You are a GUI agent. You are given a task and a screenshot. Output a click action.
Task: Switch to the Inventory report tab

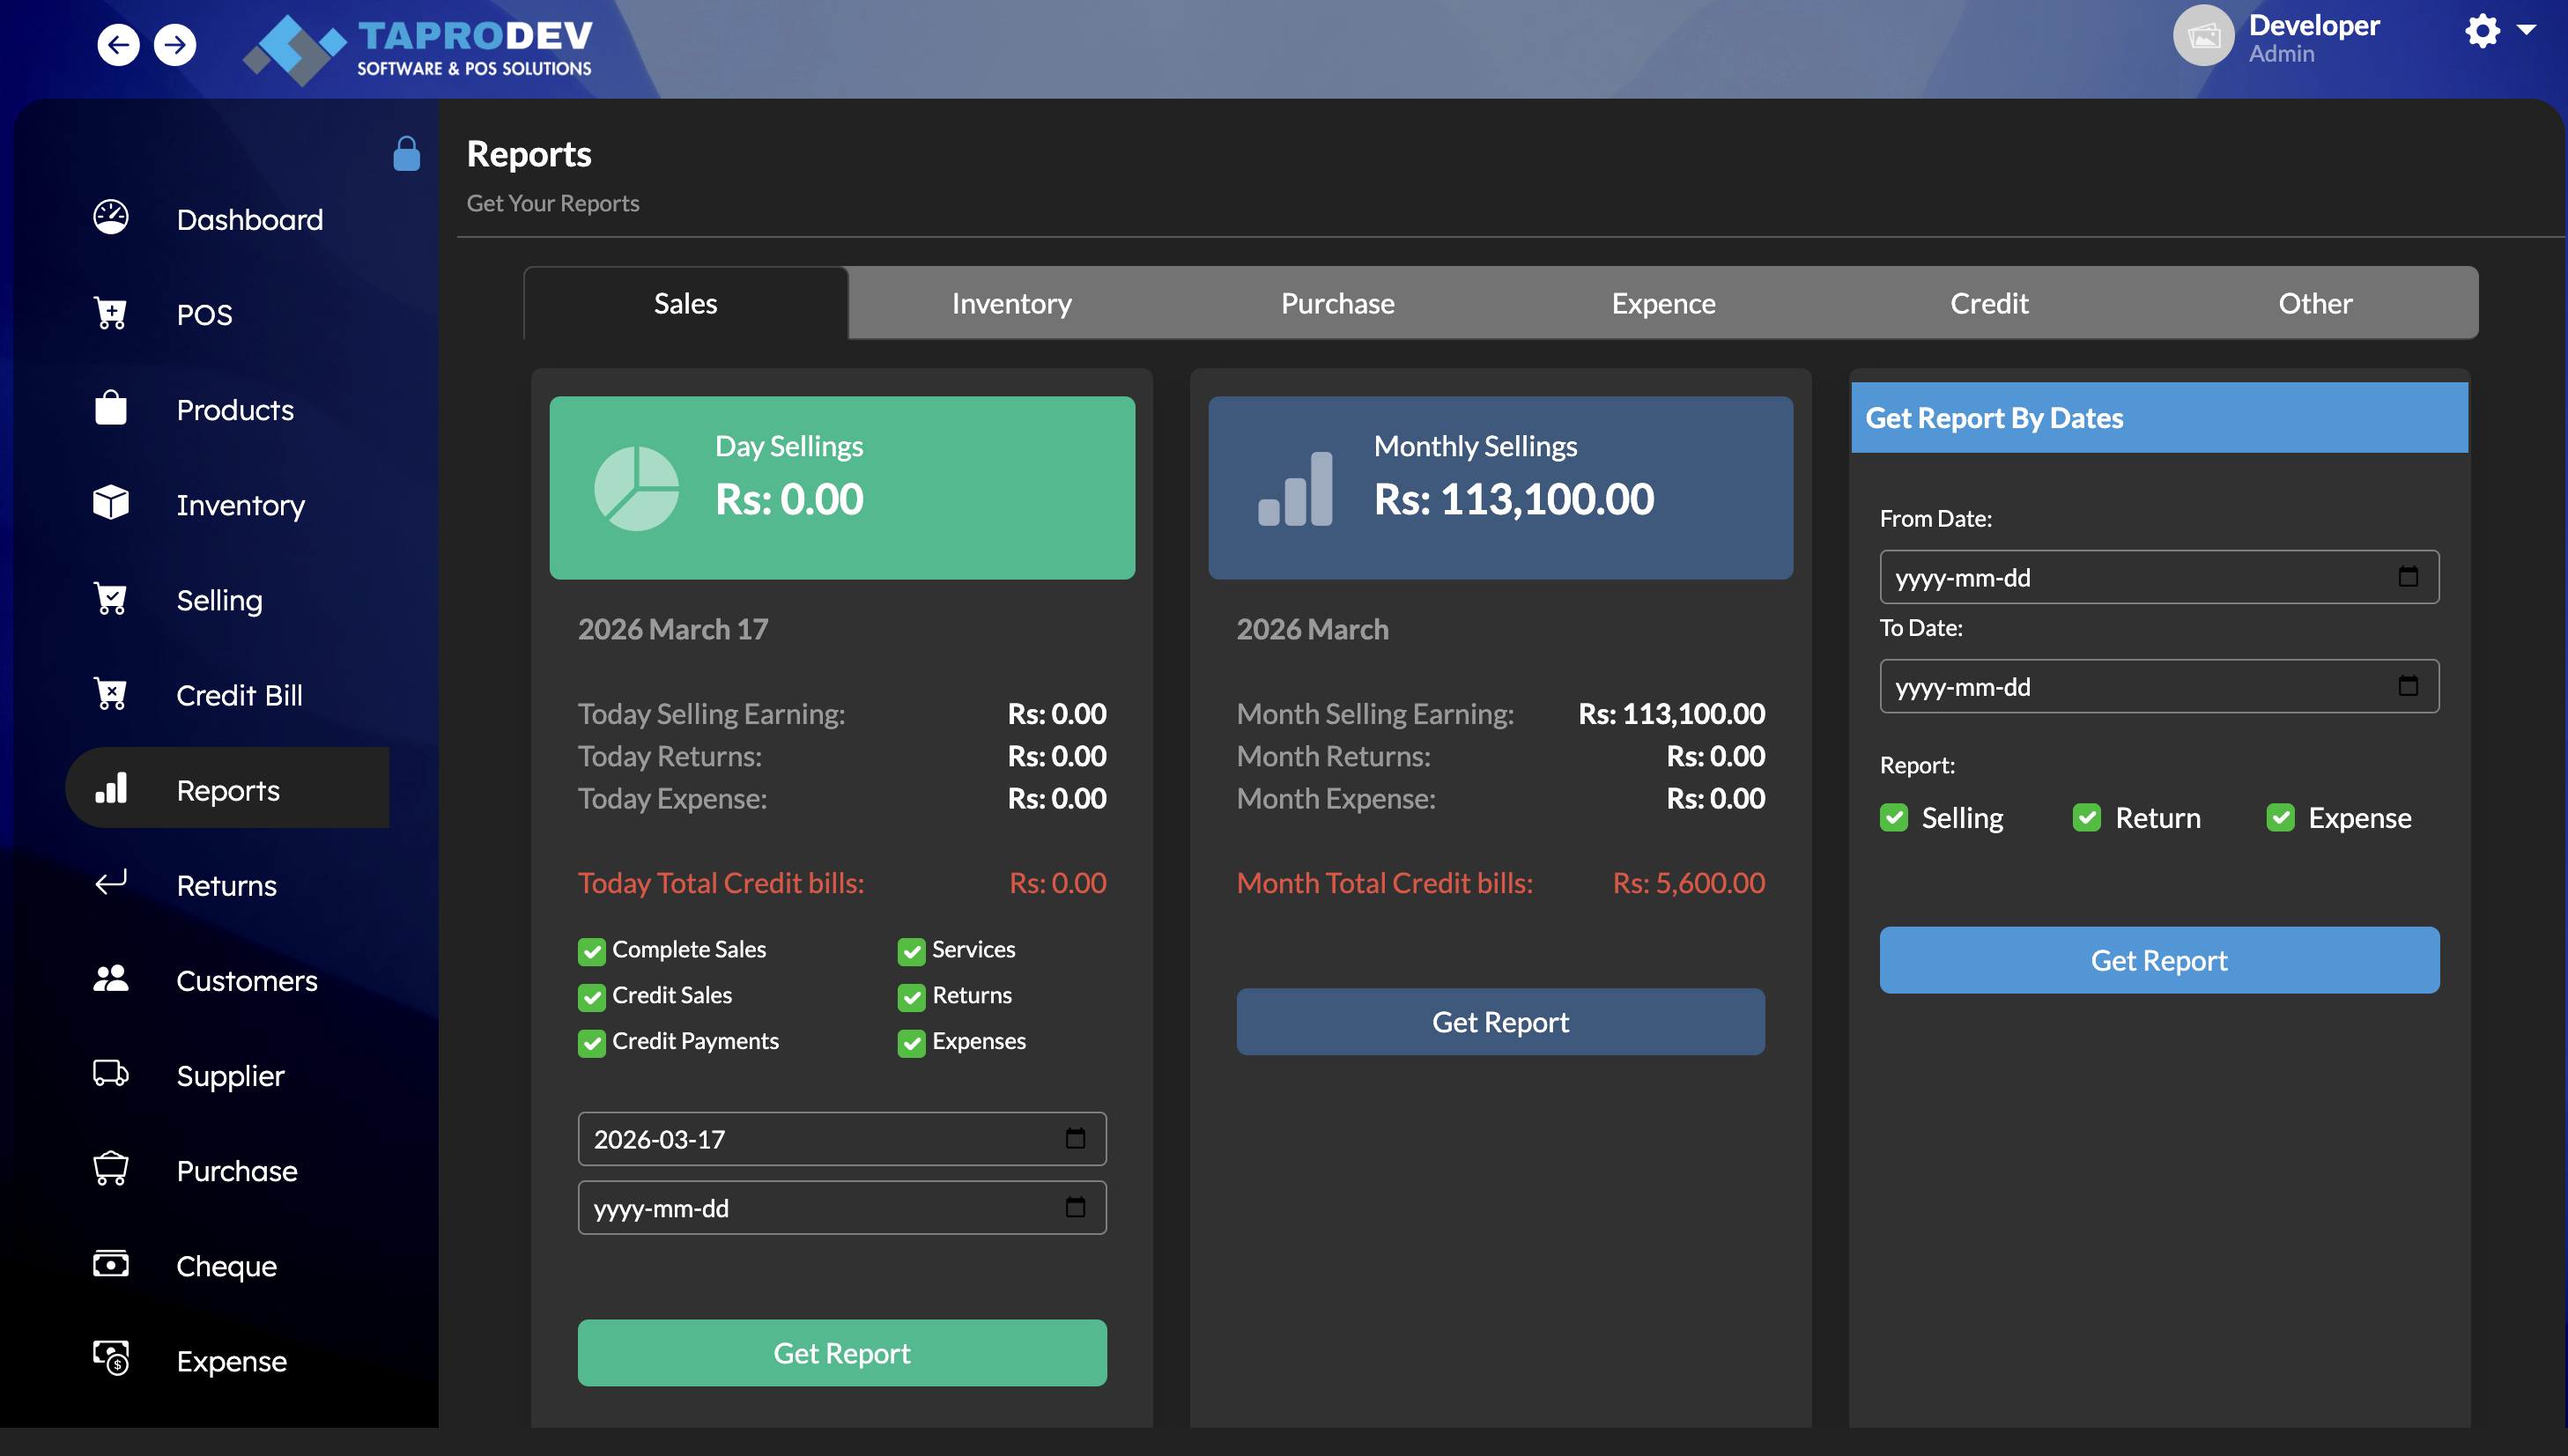[1011, 303]
